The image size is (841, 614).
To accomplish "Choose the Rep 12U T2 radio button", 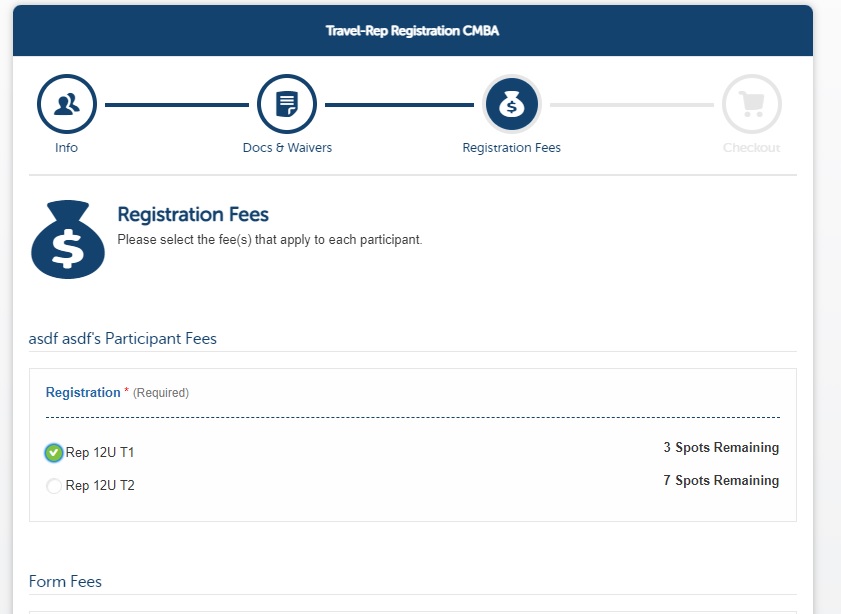I will pos(54,486).
